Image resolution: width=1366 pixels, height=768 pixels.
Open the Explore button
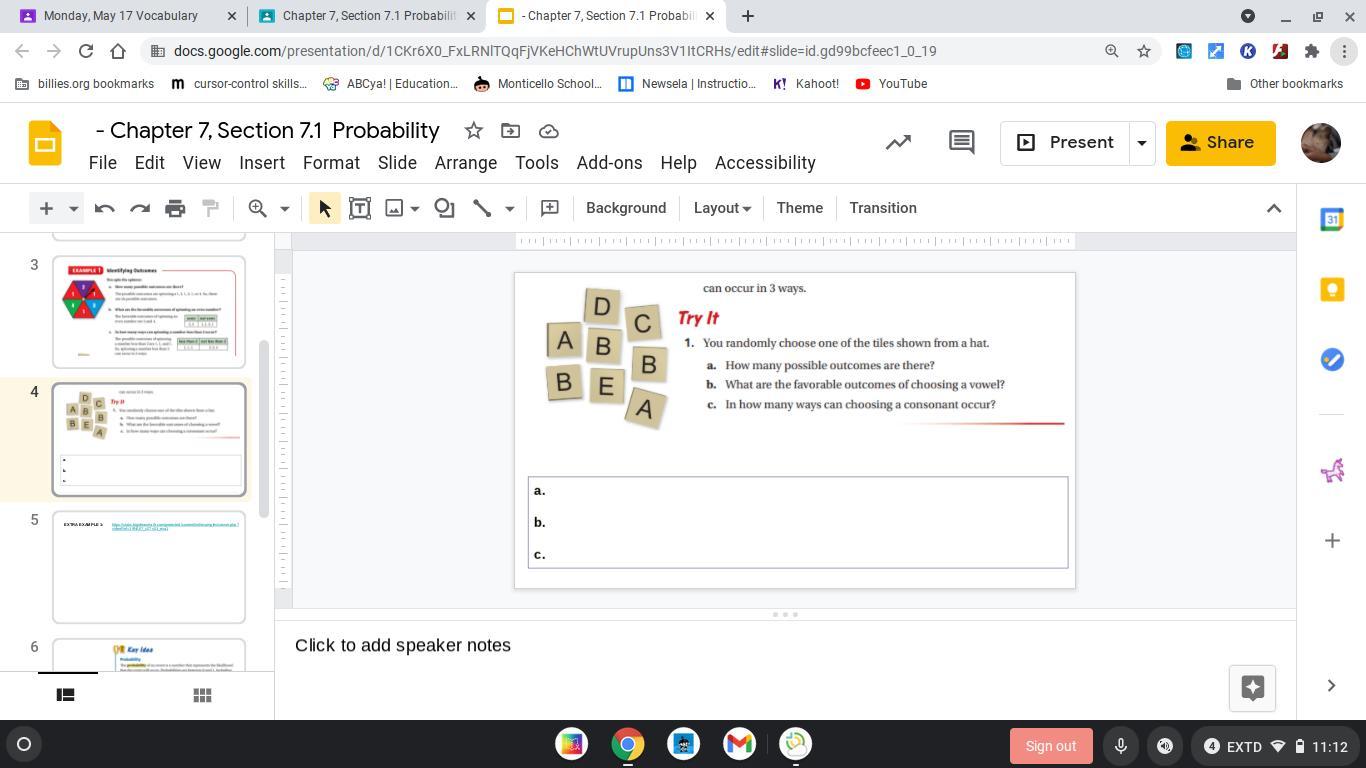click(1252, 687)
